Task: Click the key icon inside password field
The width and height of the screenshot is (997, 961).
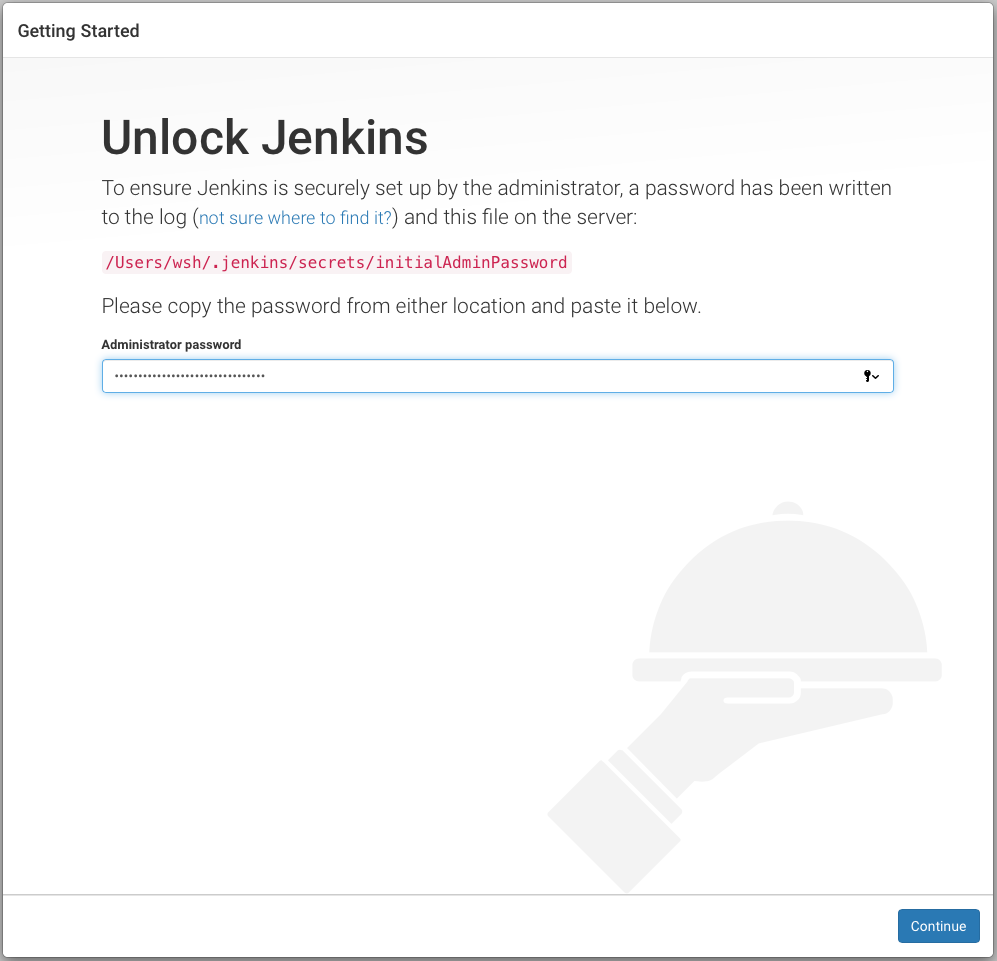Action: click(x=867, y=376)
